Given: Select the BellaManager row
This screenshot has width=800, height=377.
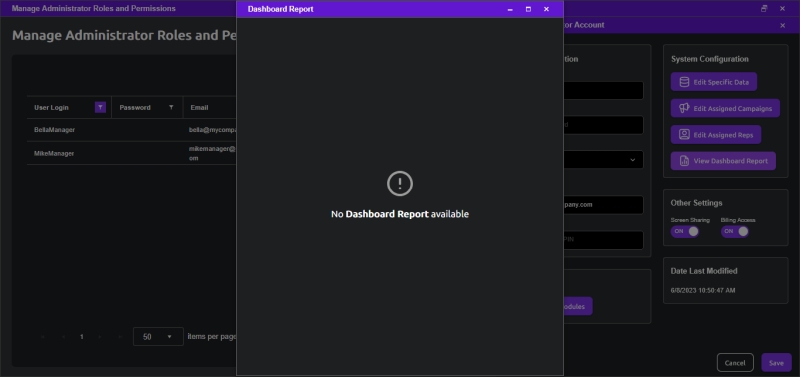Looking at the screenshot, I should [x=132, y=130].
